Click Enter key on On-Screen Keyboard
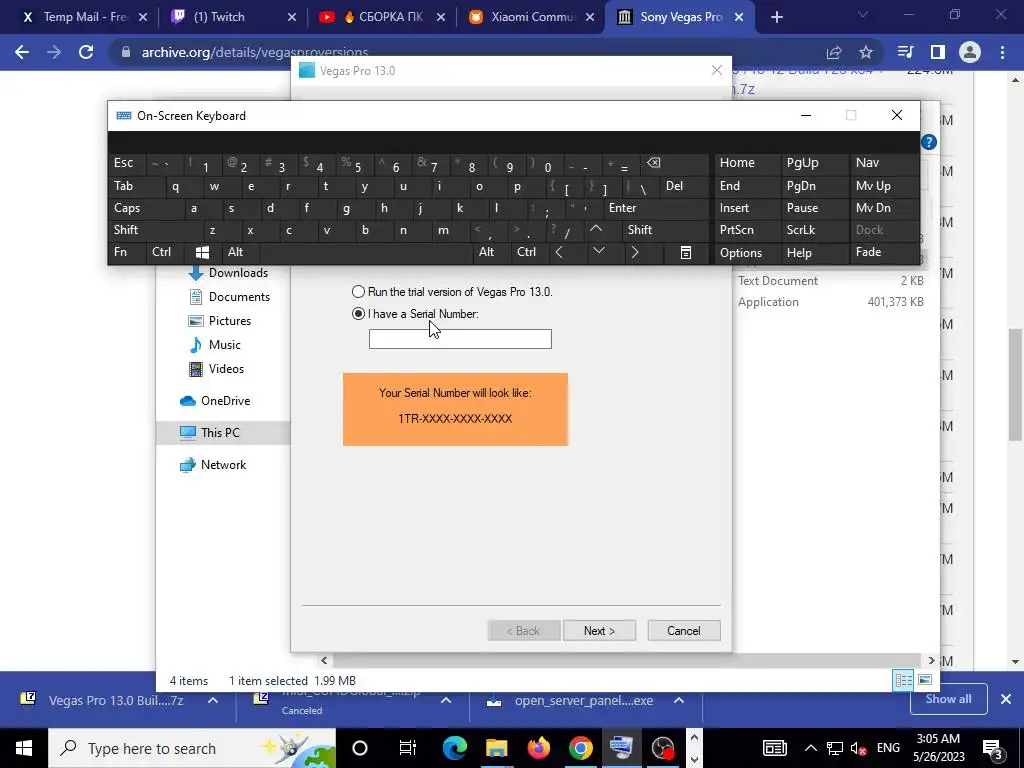 622,208
